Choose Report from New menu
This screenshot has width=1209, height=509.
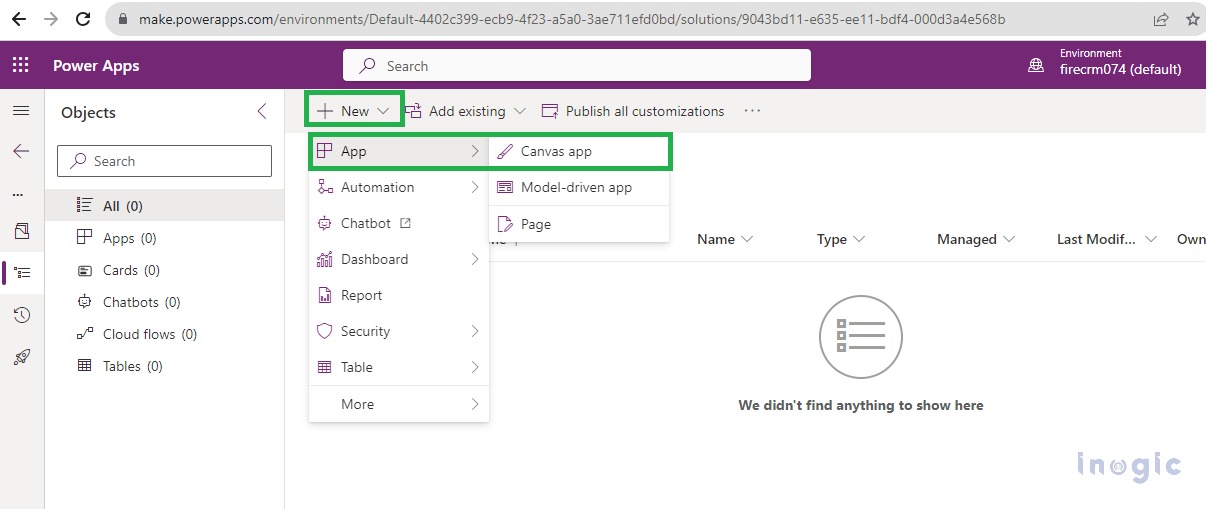(399, 295)
